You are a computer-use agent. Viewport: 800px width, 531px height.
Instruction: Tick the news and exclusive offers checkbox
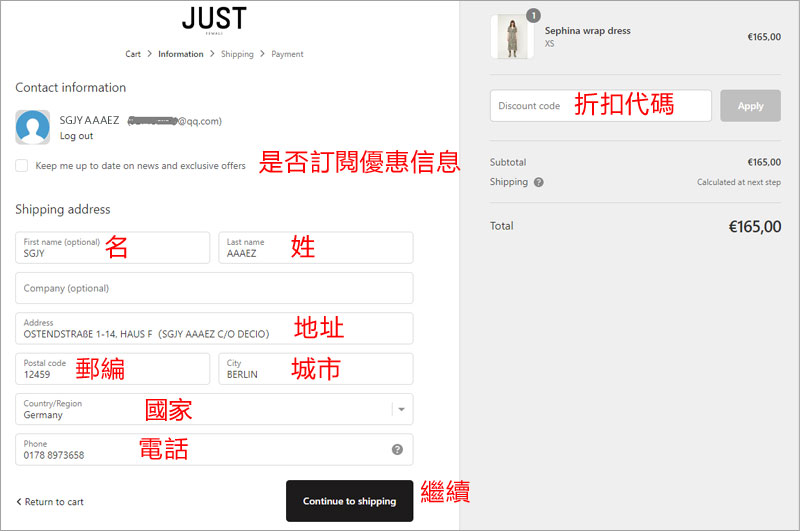(x=21, y=165)
